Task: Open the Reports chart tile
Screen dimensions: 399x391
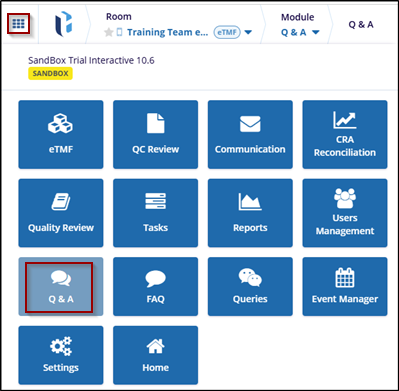Action: 250,213
